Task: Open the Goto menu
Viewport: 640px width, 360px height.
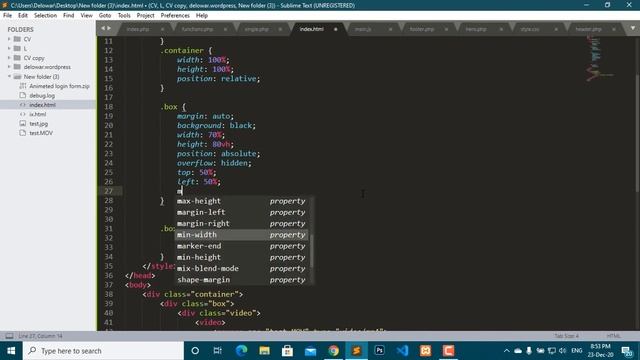Action: click(x=105, y=16)
